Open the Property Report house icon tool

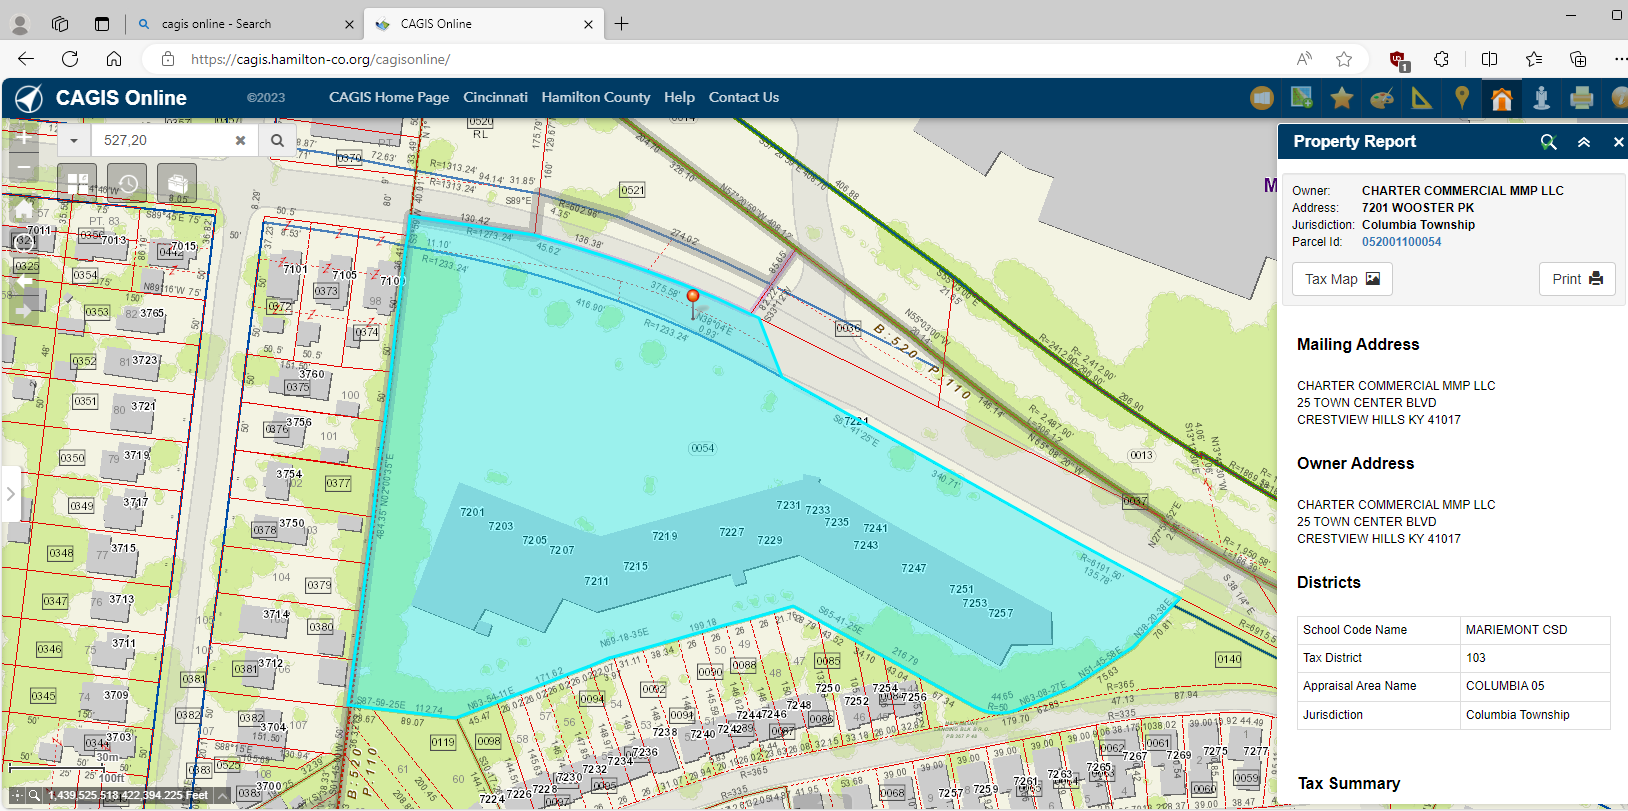1501,98
